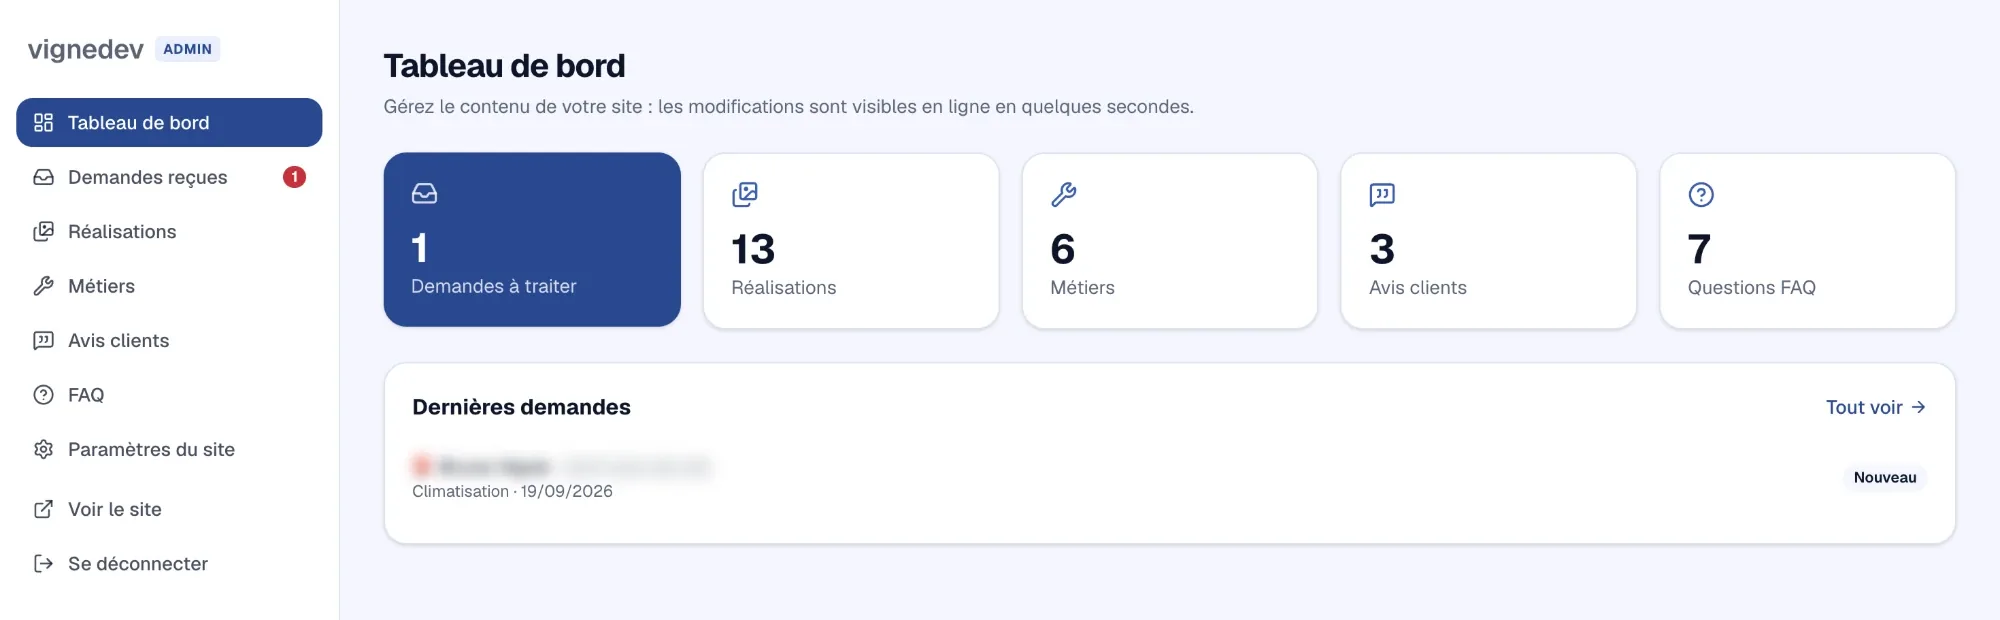The height and width of the screenshot is (620, 2000).
Task: Open the 13 Réalisations stat card
Action: 851,240
